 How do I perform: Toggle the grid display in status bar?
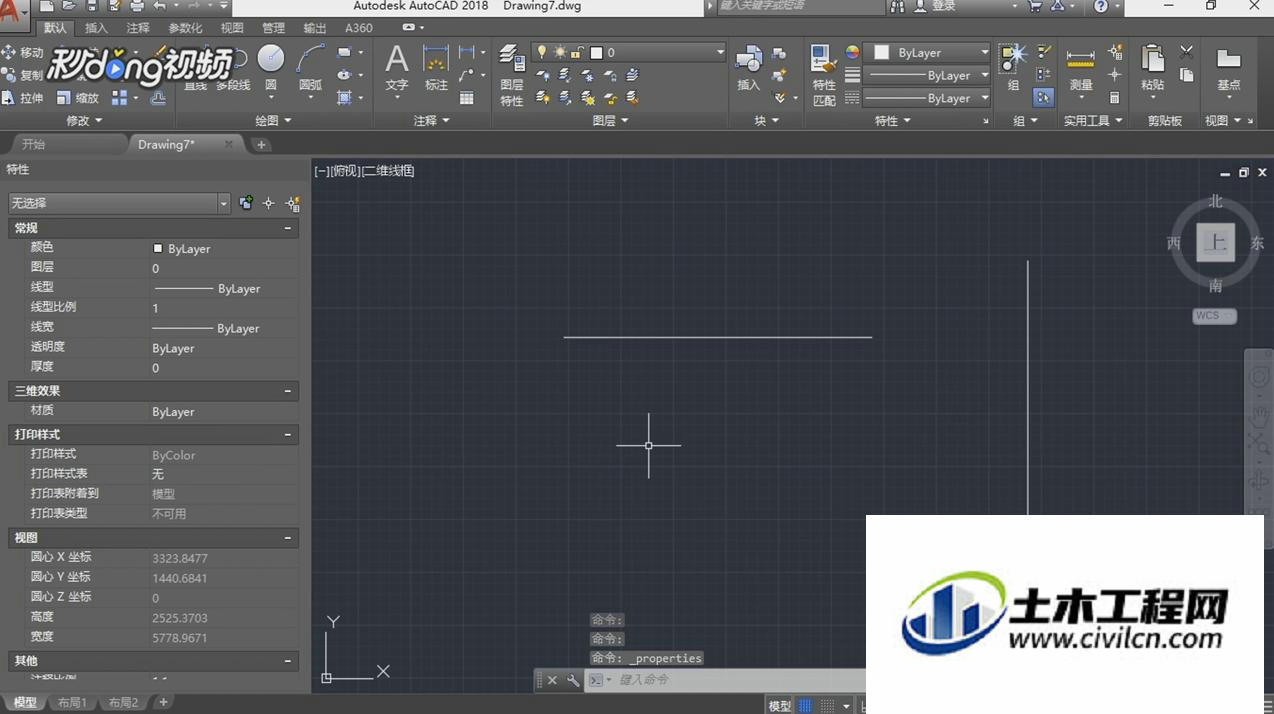pyautogui.click(x=805, y=706)
